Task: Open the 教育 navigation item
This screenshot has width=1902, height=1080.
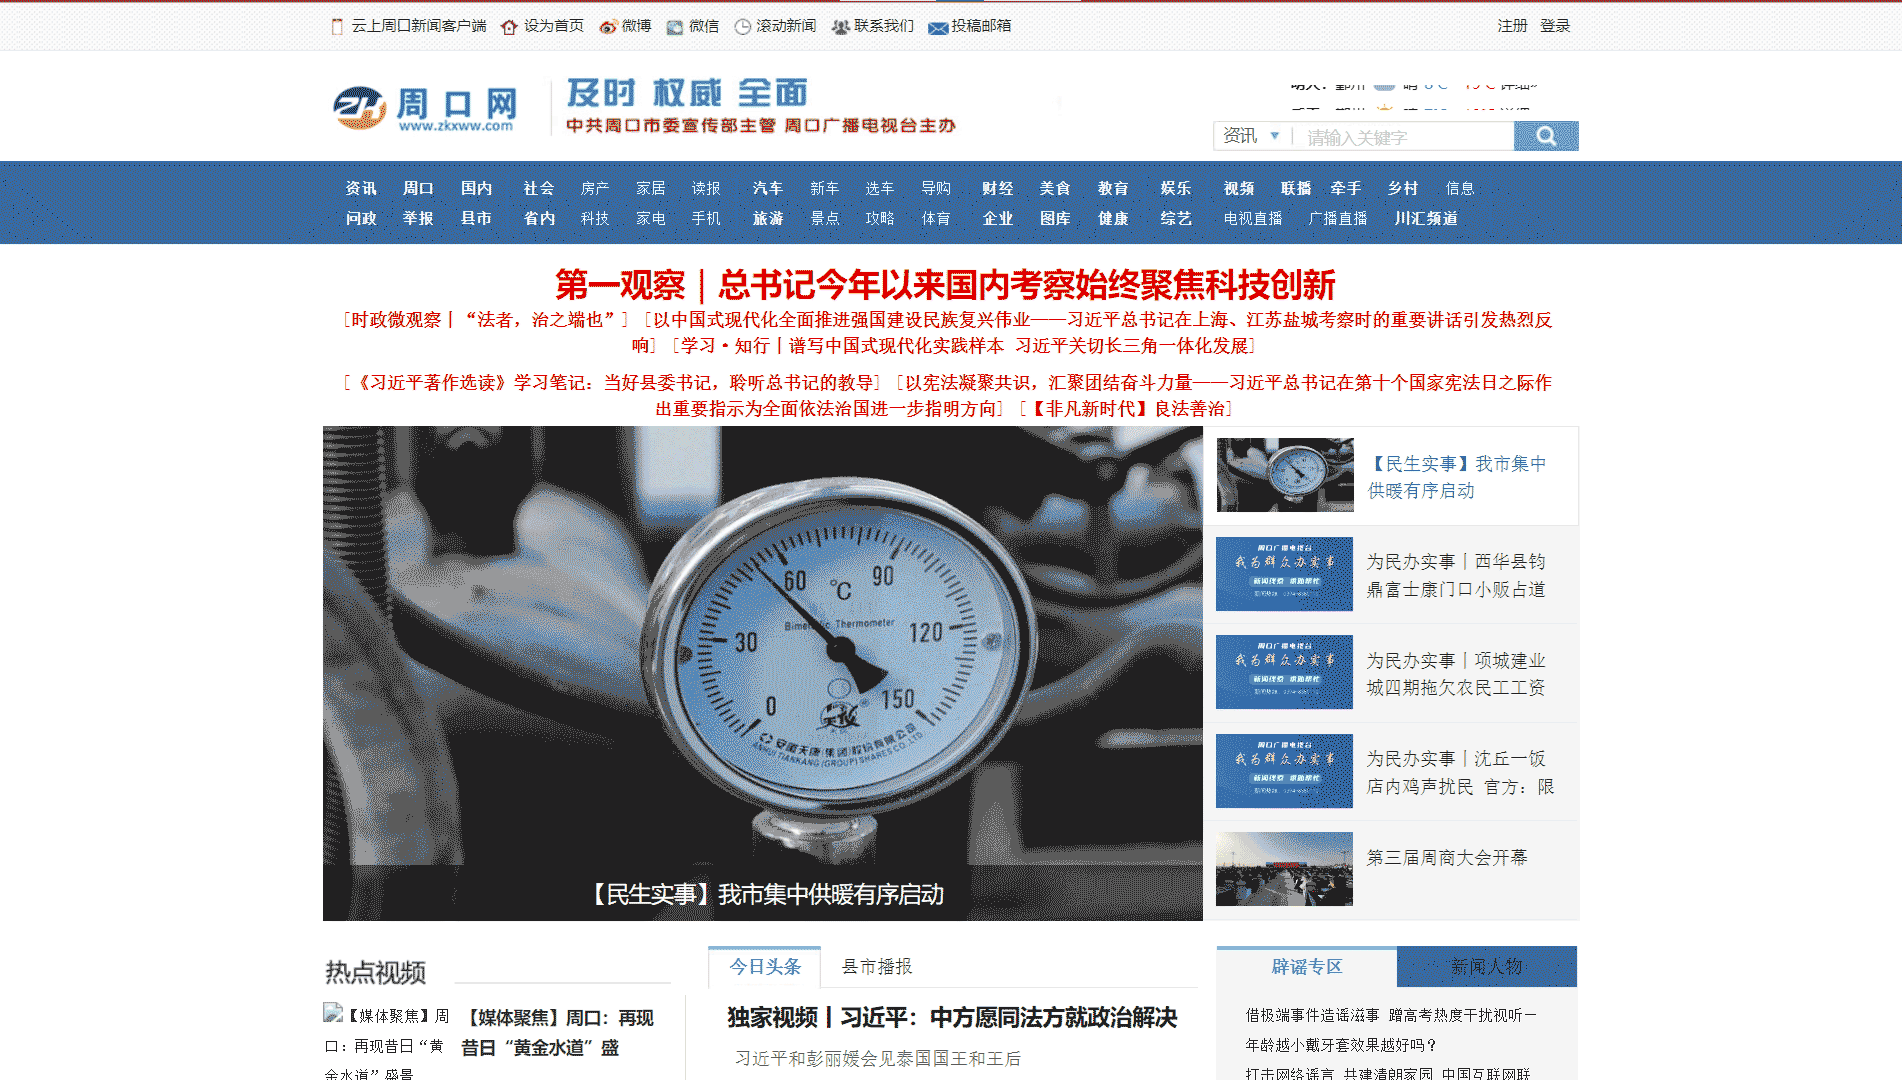Action: (1113, 188)
